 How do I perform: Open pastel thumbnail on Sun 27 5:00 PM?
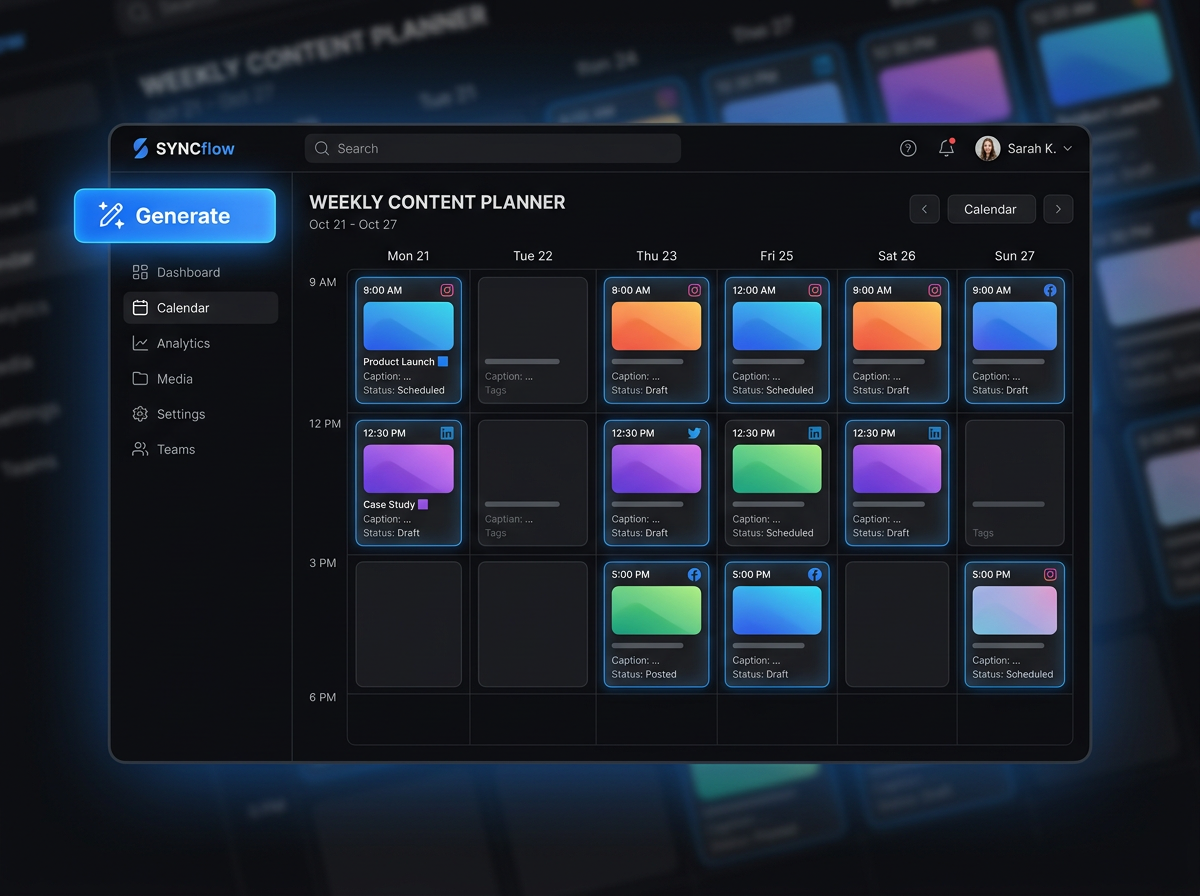(1014, 610)
